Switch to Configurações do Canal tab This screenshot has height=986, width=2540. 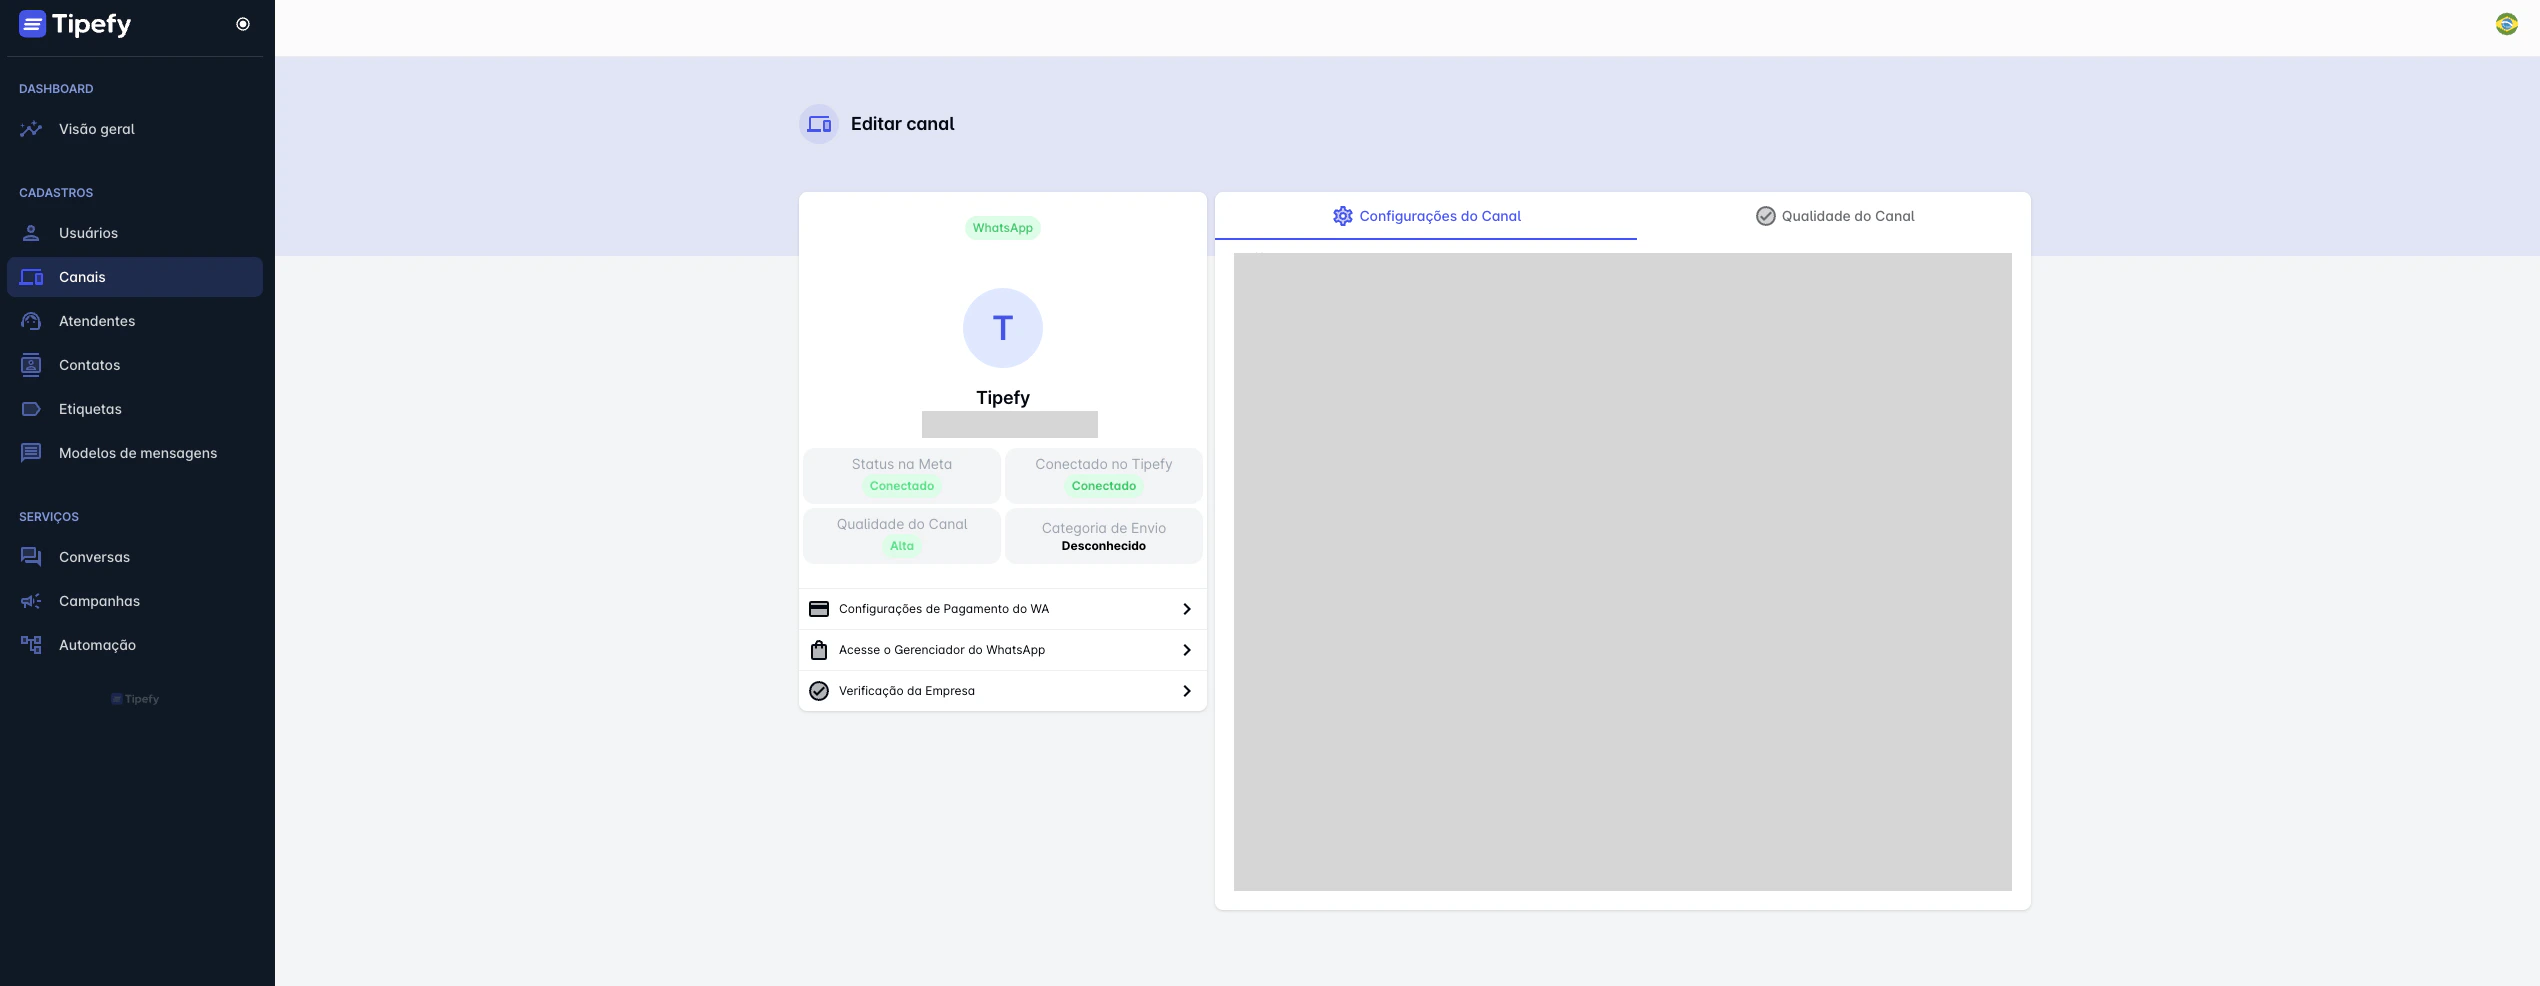tap(1426, 216)
